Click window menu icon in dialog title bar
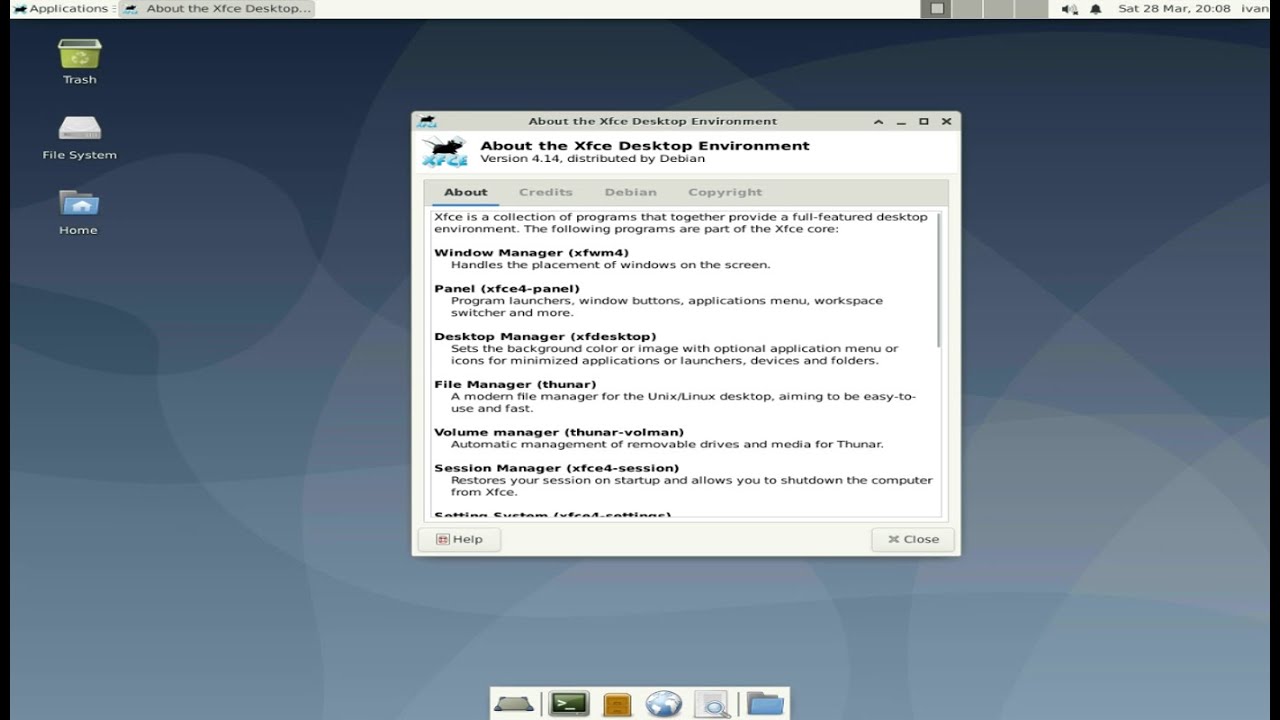The height and width of the screenshot is (720, 1280). point(427,121)
